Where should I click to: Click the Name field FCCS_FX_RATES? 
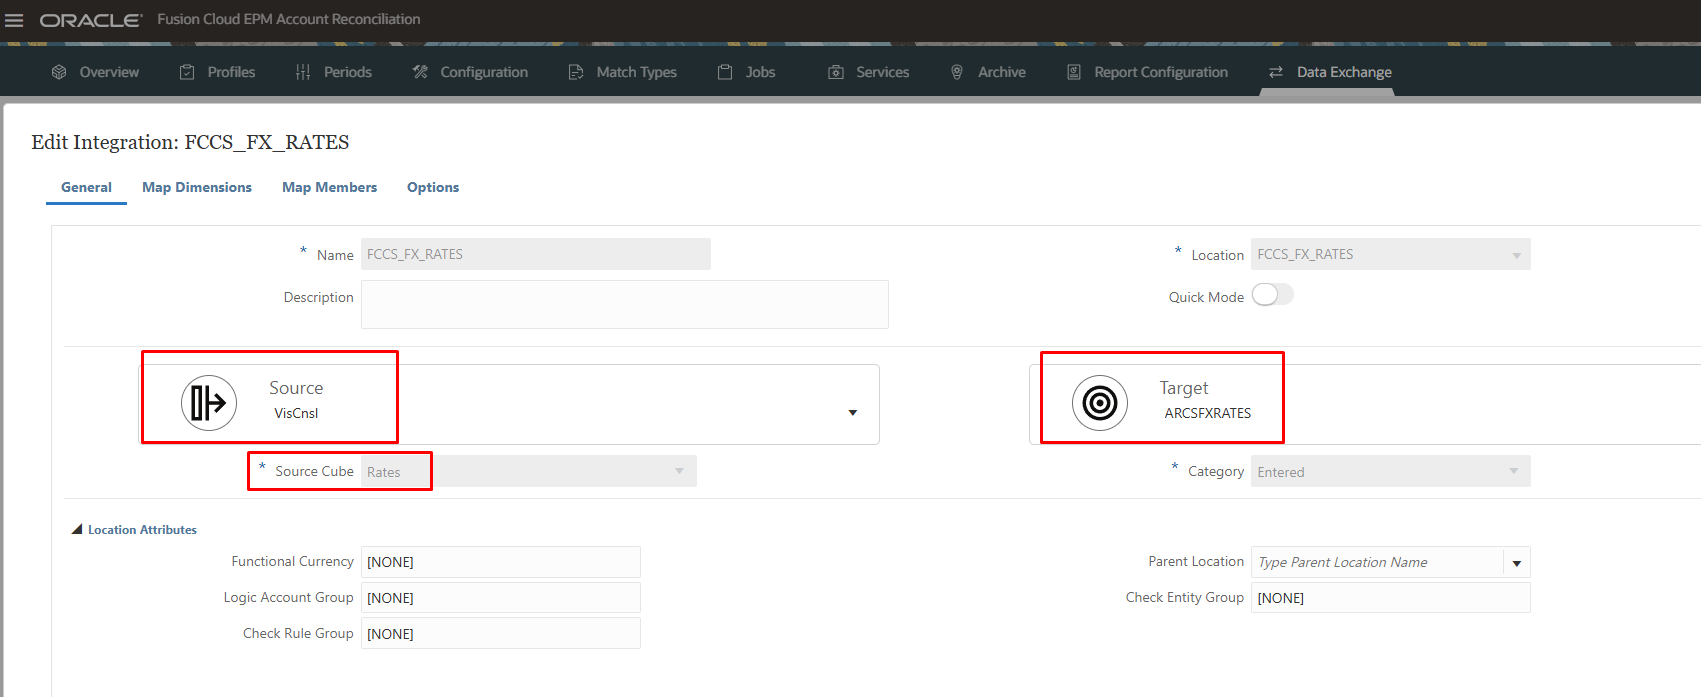click(536, 254)
